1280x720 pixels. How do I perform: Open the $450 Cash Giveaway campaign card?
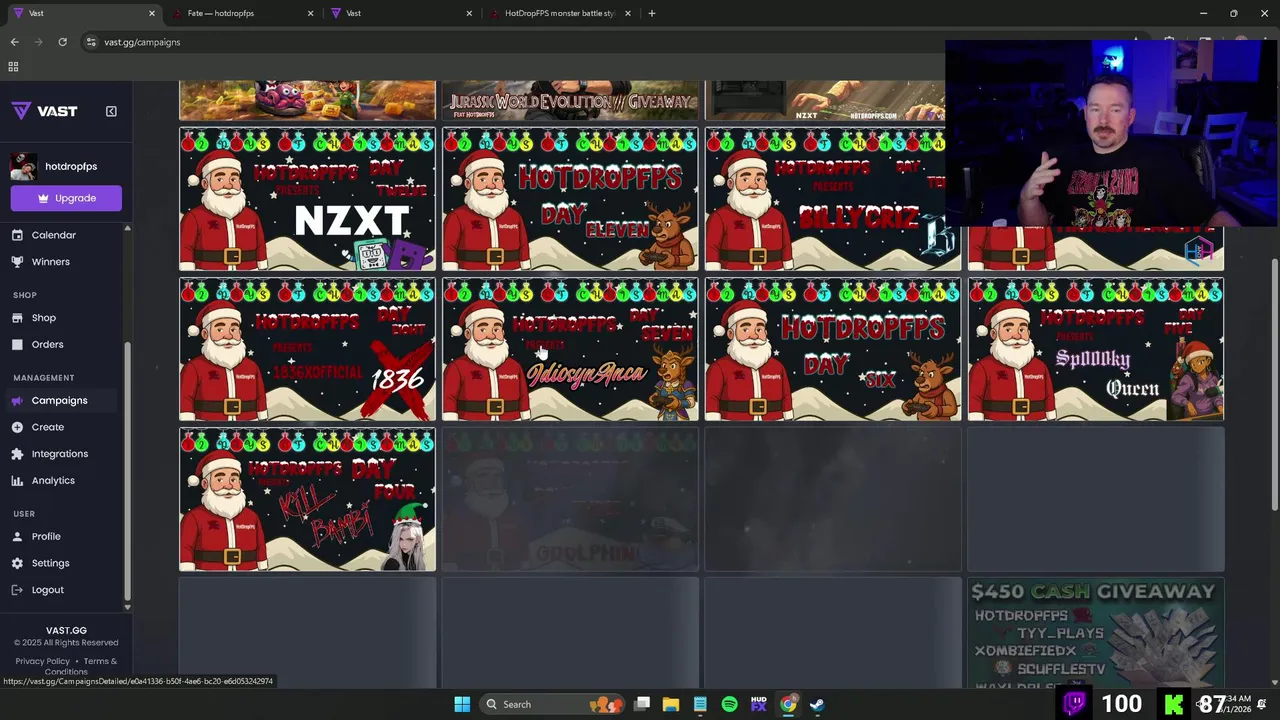[x=1096, y=633]
